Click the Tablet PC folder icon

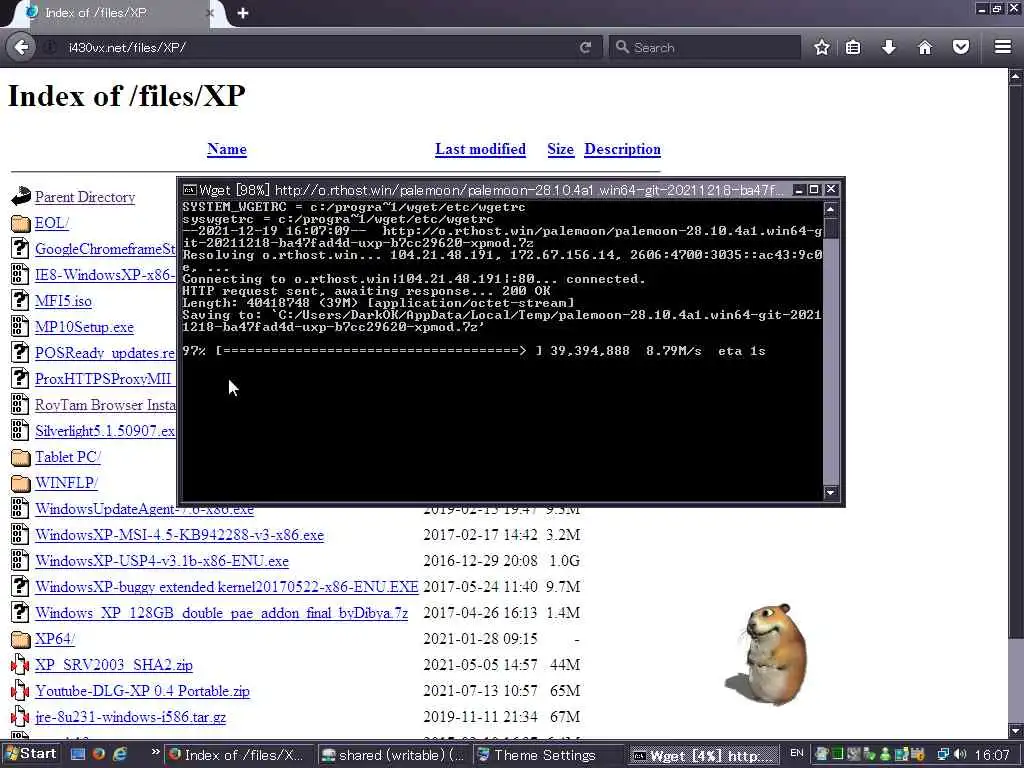(x=21, y=456)
